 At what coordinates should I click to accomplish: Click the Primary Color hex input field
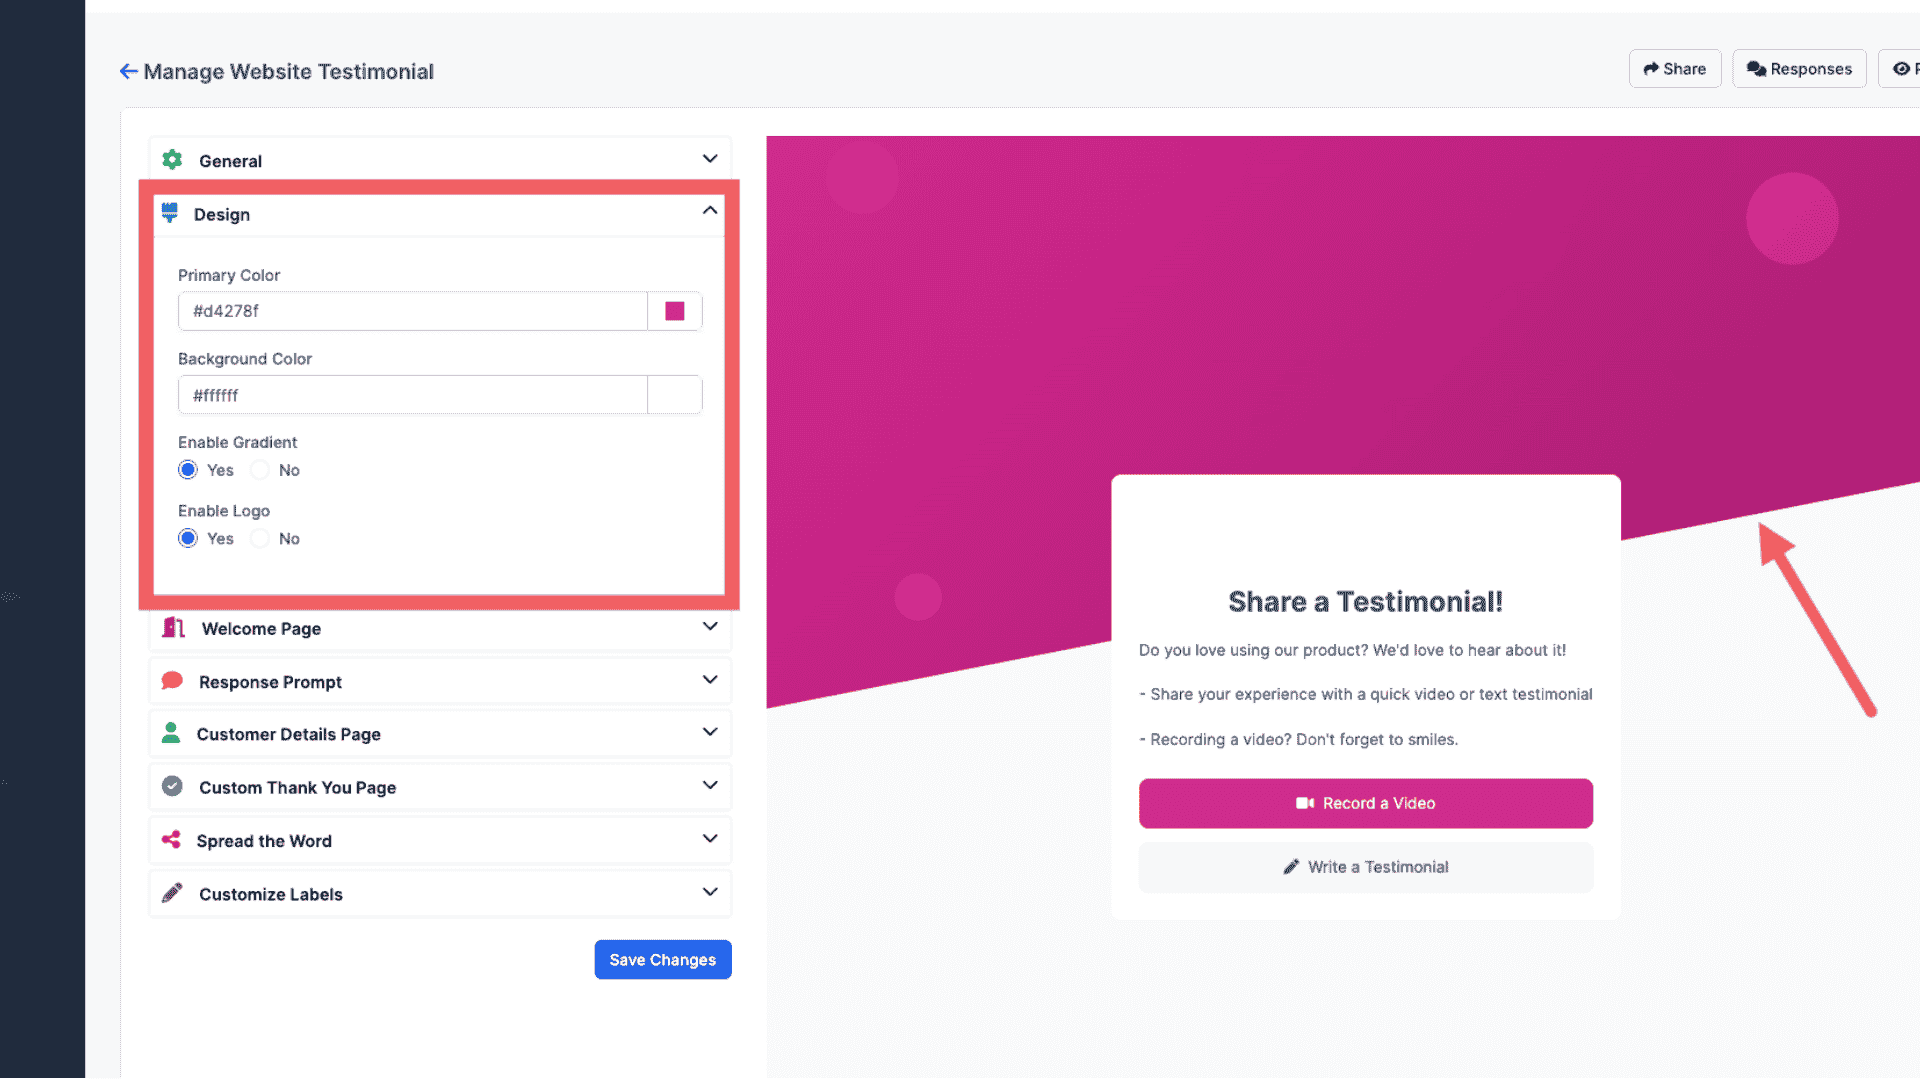(412, 311)
